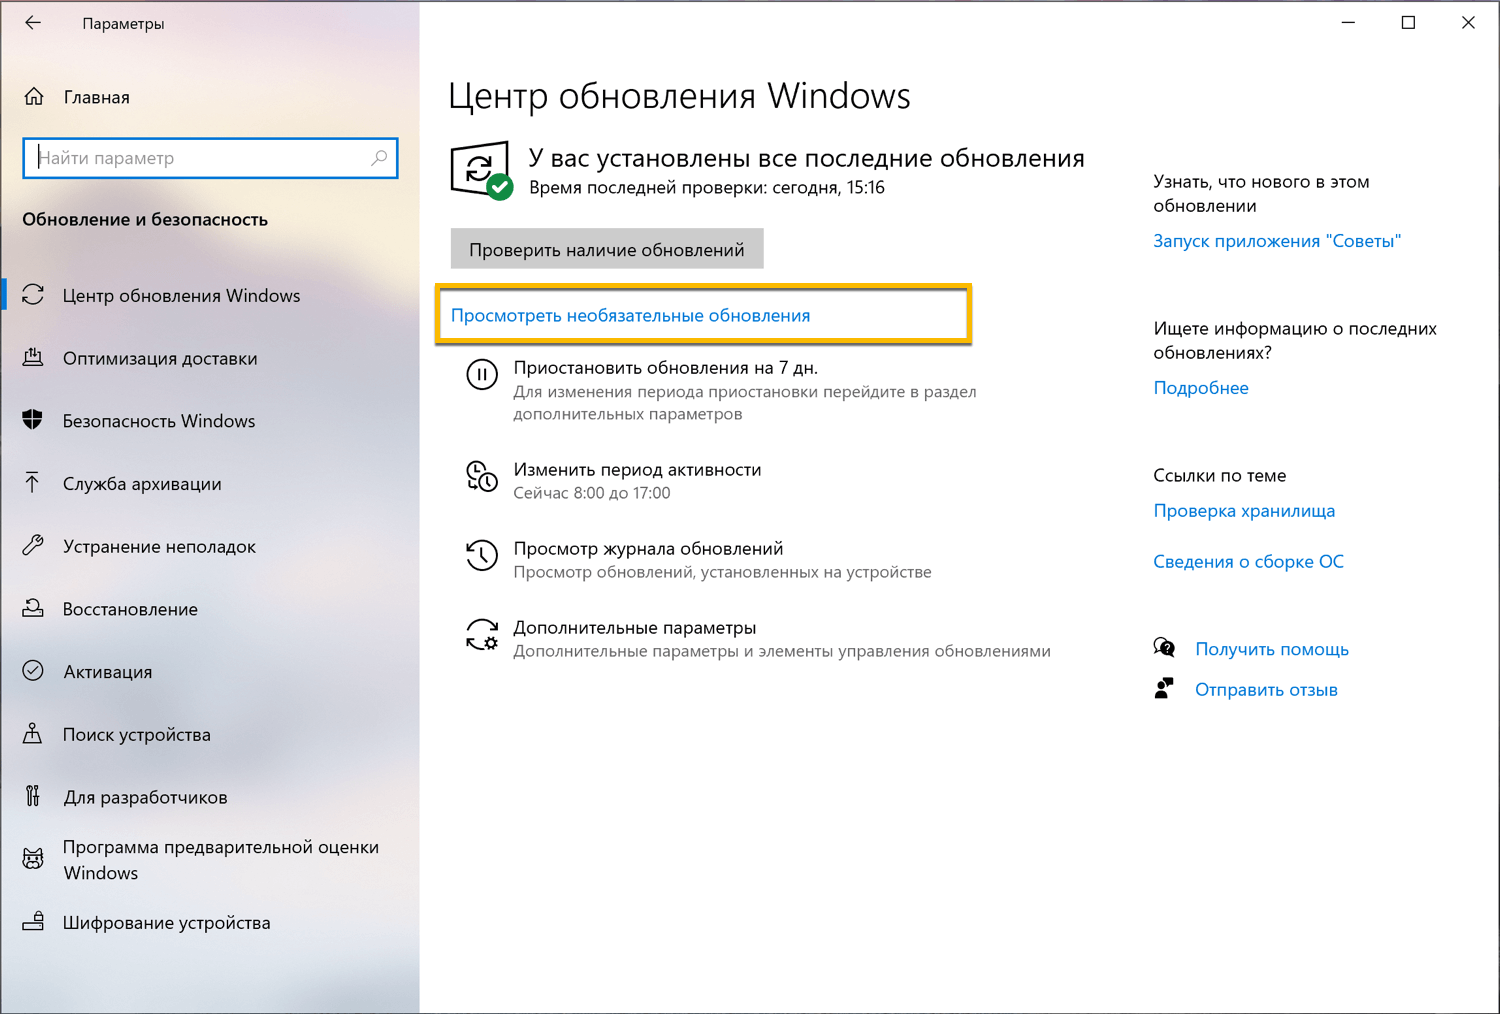This screenshot has height=1014, width=1500.
Task: Click the Отправить отзыв person icon
Action: (1164, 688)
